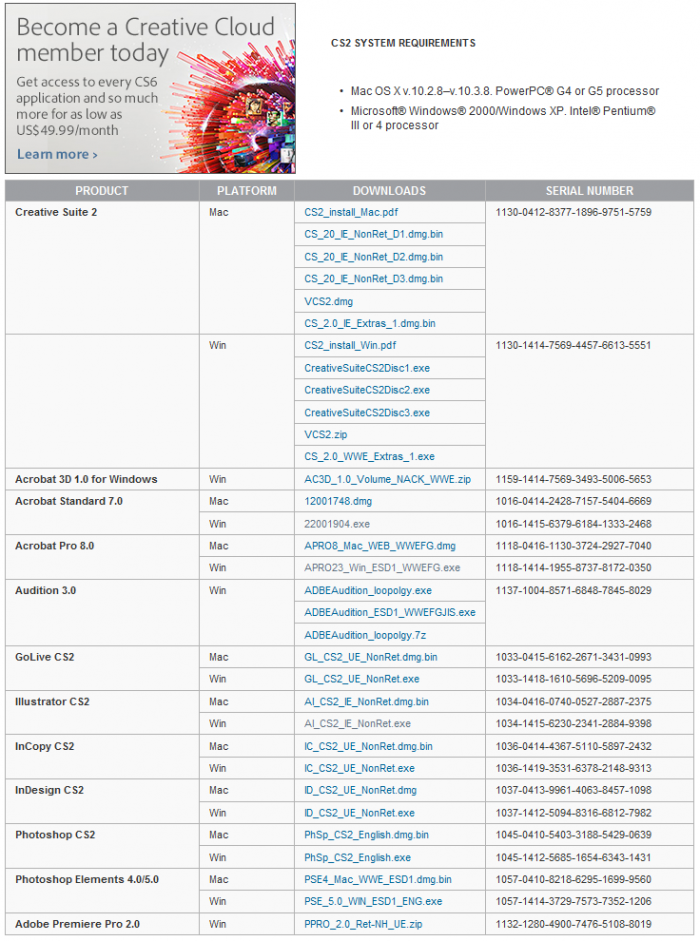Download ADBEAudition_loopolgy.7z archive
This screenshot has height=941, width=700.
pyautogui.click(x=365, y=635)
